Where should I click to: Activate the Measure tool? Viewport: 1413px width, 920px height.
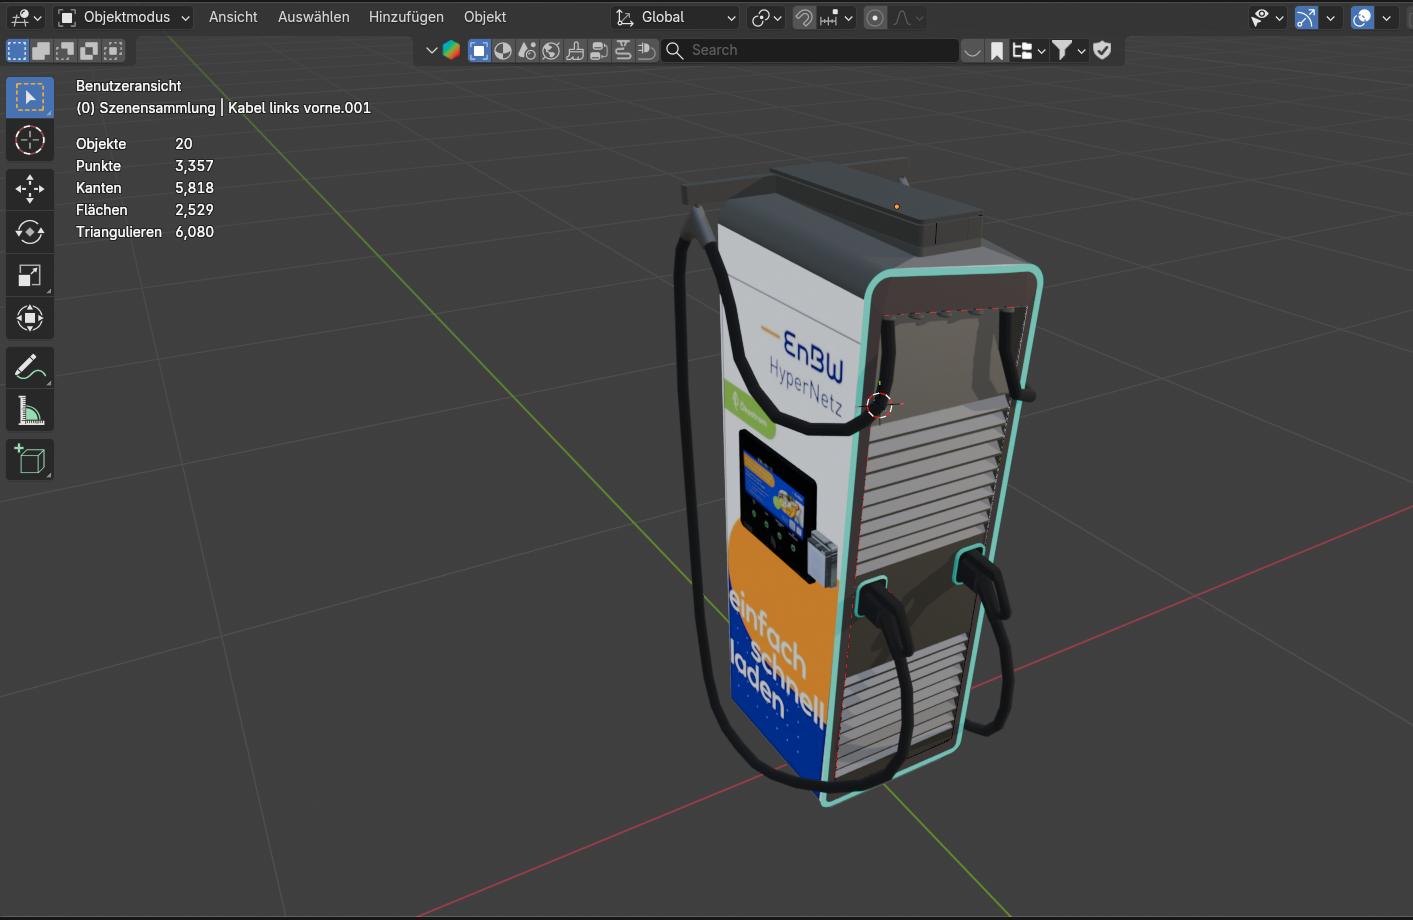30,411
